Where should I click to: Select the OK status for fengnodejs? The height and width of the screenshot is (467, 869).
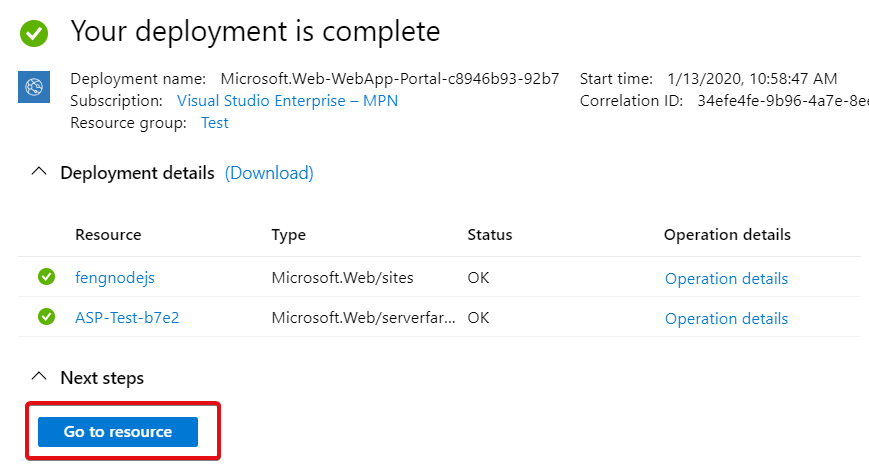click(x=478, y=278)
